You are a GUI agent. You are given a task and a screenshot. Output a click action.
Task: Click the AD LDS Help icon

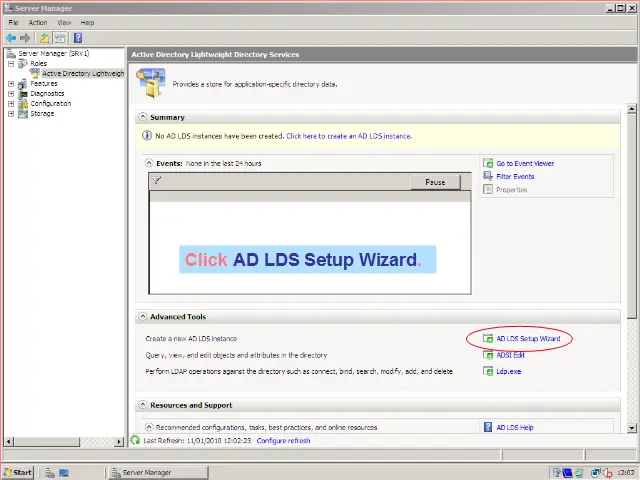tap(488, 427)
